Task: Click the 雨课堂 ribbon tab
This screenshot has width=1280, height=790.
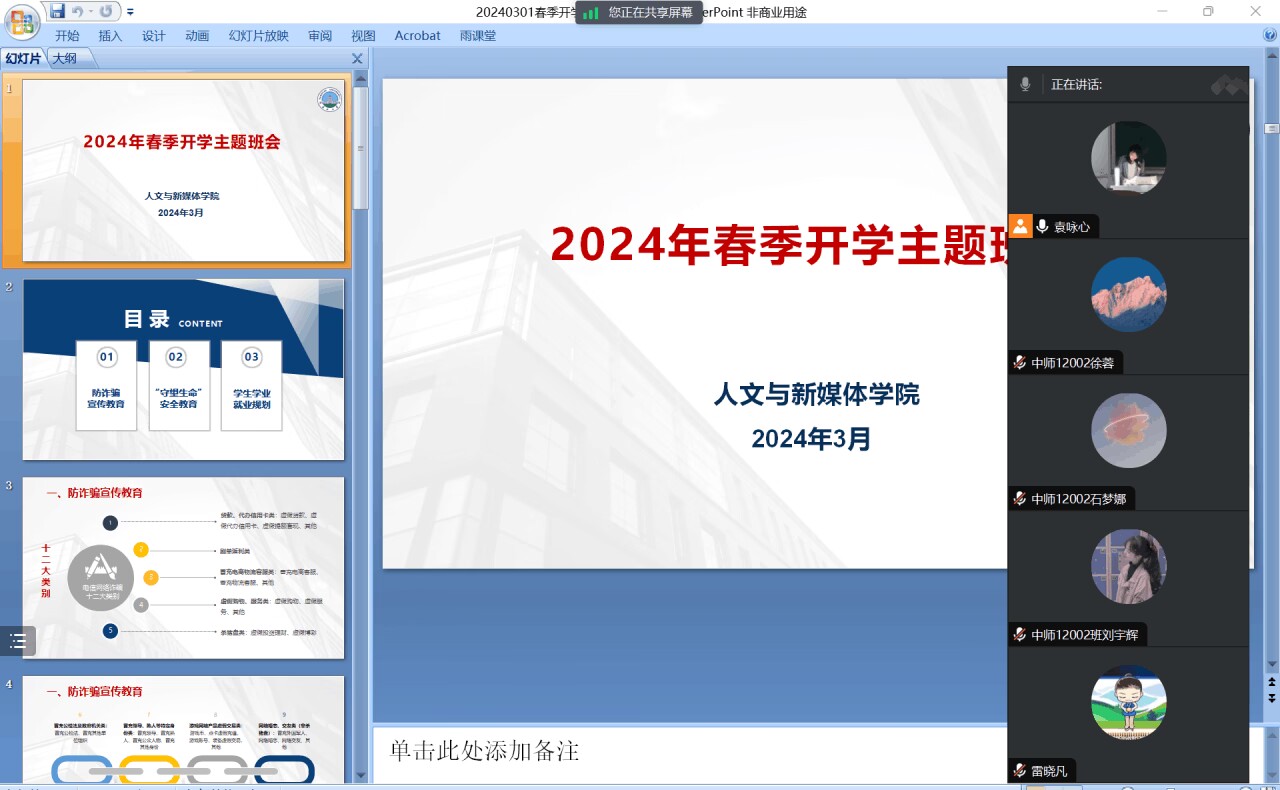Action: click(x=477, y=35)
